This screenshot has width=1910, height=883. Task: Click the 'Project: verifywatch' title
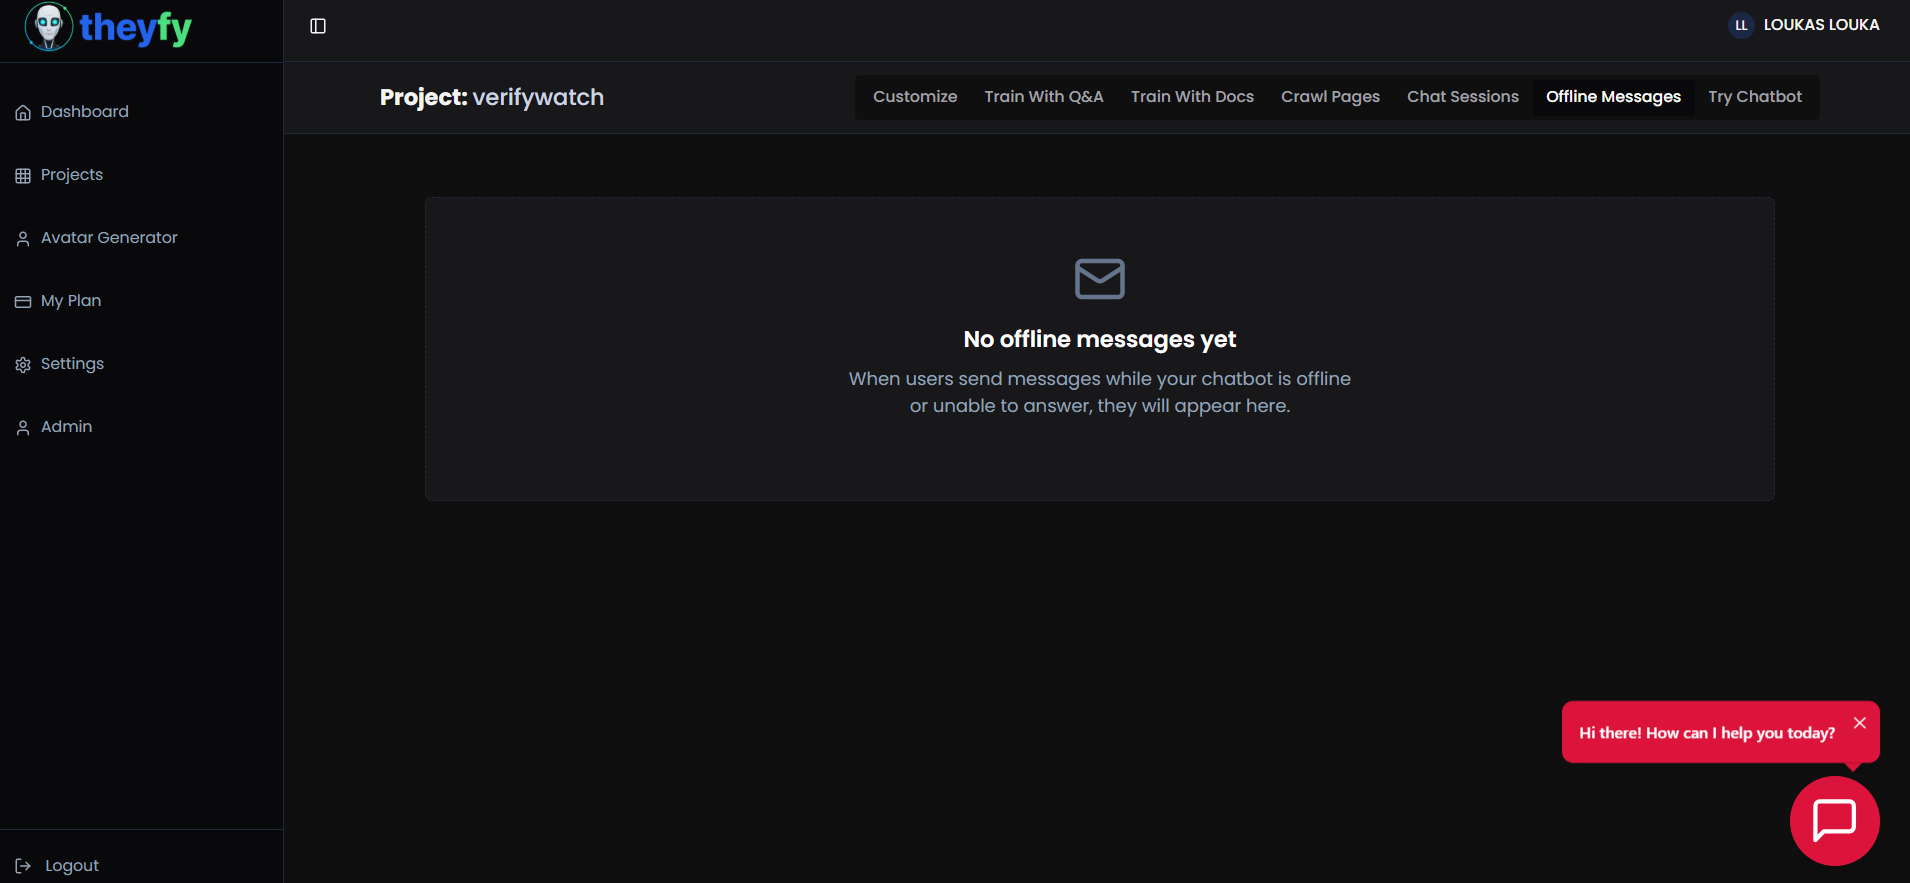pyautogui.click(x=492, y=98)
